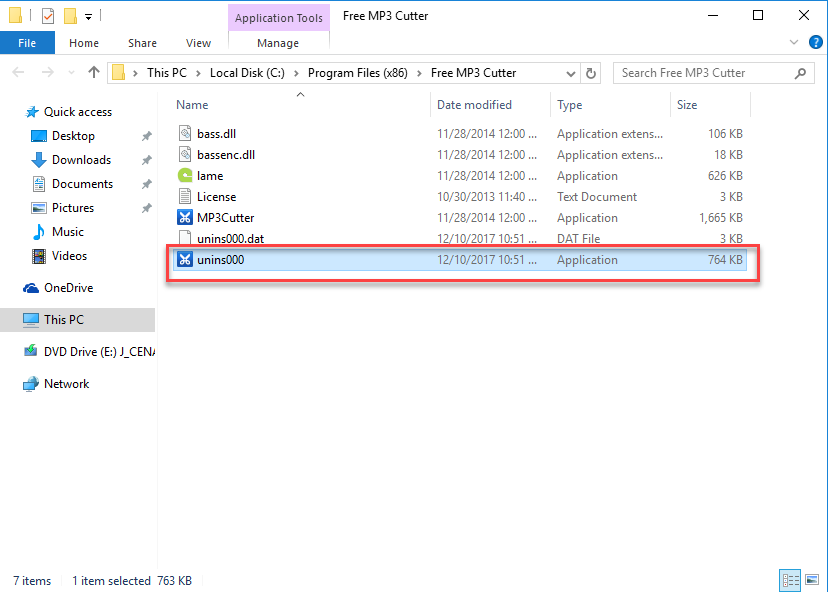This screenshot has height=592, width=828.
Task: Click 'Free MP3 Cutter' breadcrumb segment
Action: pyautogui.click(x=473, y=73)
